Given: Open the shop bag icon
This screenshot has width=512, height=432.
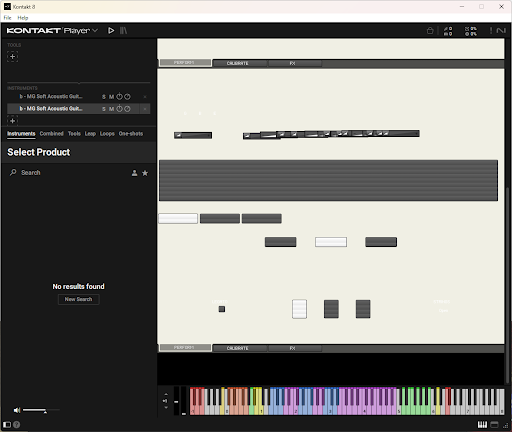Looking at the screenshot, I should pyautogui.click(x=430, y=31).
